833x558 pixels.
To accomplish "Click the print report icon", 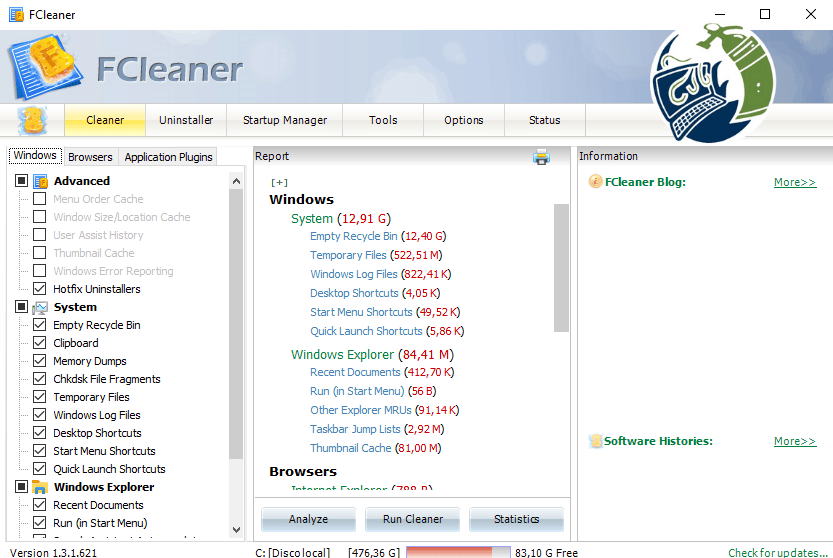I will point(541,157).
